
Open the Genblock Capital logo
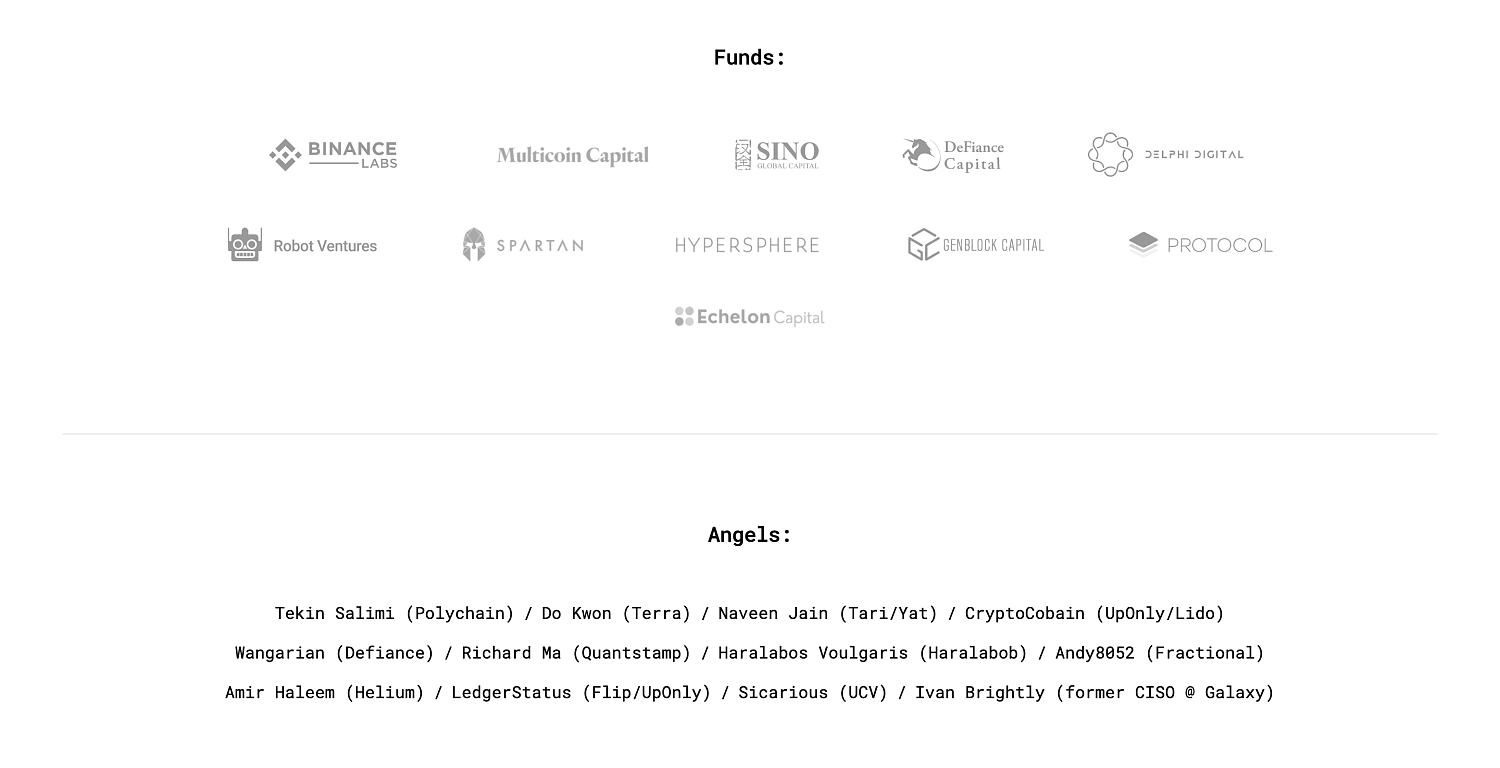(x=976, y=245)
